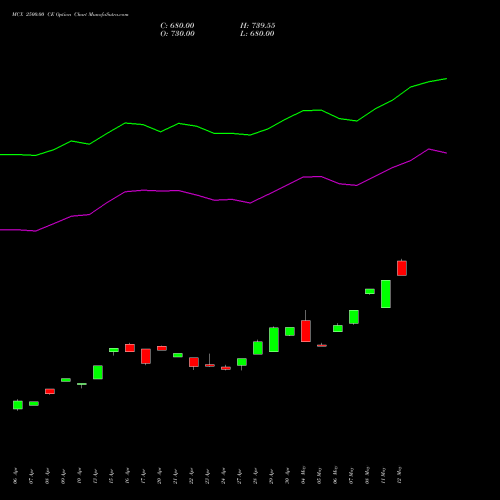Click the green candlestick for 28 Apr
Screen dimensions: 500x500
pyautogui.click(x=258, y=348)
